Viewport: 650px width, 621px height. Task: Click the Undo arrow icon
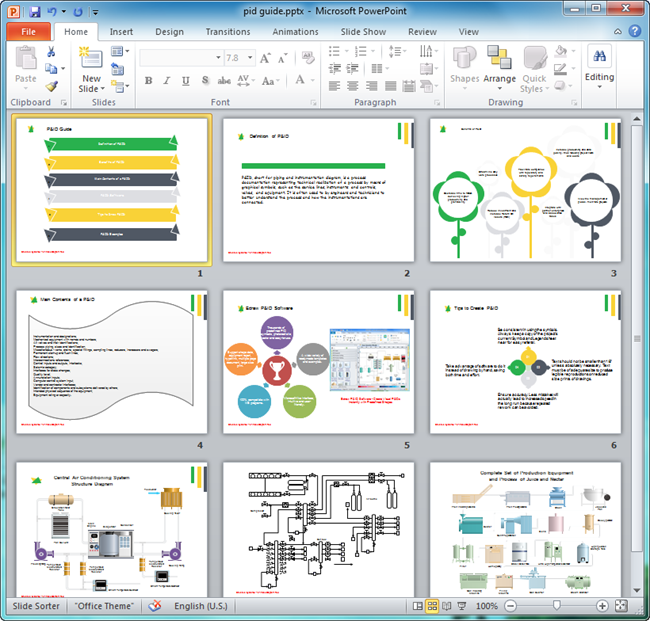(x=54, y=10)
